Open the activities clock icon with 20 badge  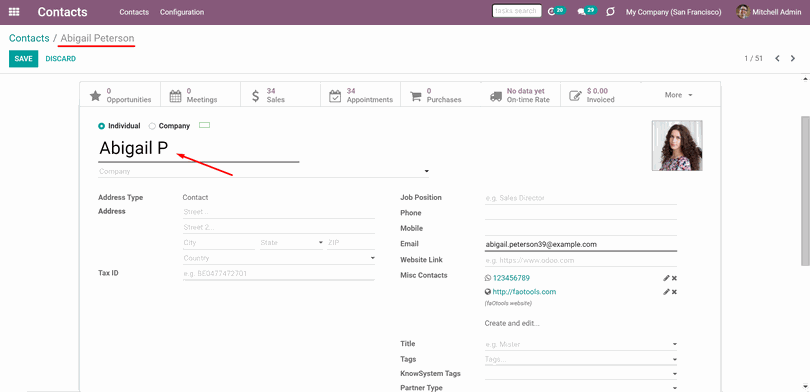[x=551, y=11]
